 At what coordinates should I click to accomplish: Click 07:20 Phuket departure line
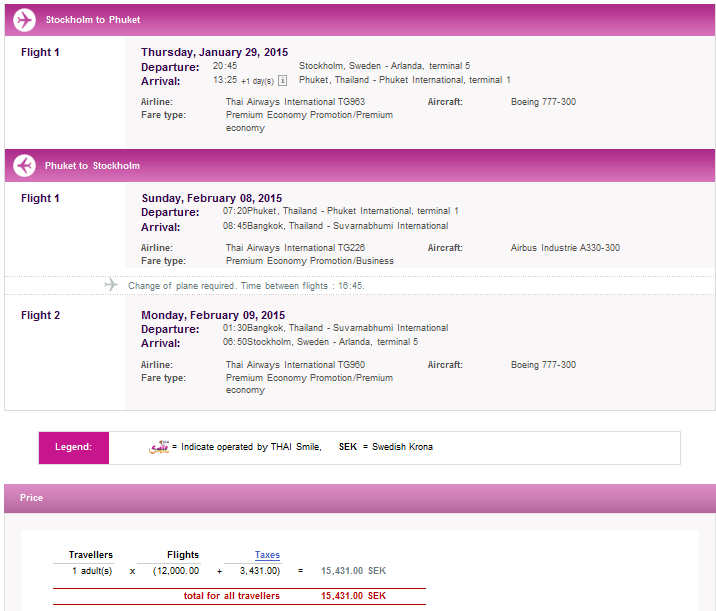[x=341, y=211]
